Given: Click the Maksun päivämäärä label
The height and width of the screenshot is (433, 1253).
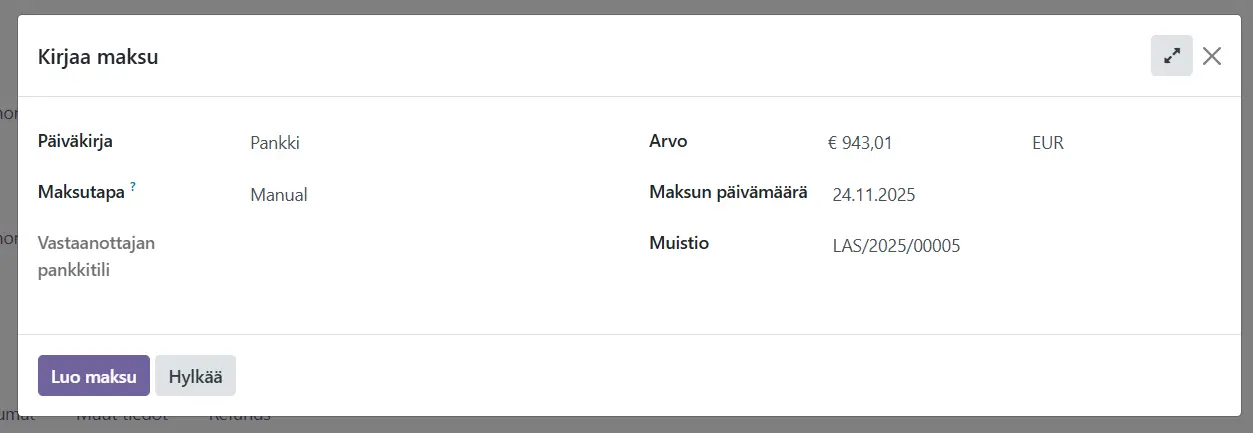Looking at the screenshot, I should point(728,192).
